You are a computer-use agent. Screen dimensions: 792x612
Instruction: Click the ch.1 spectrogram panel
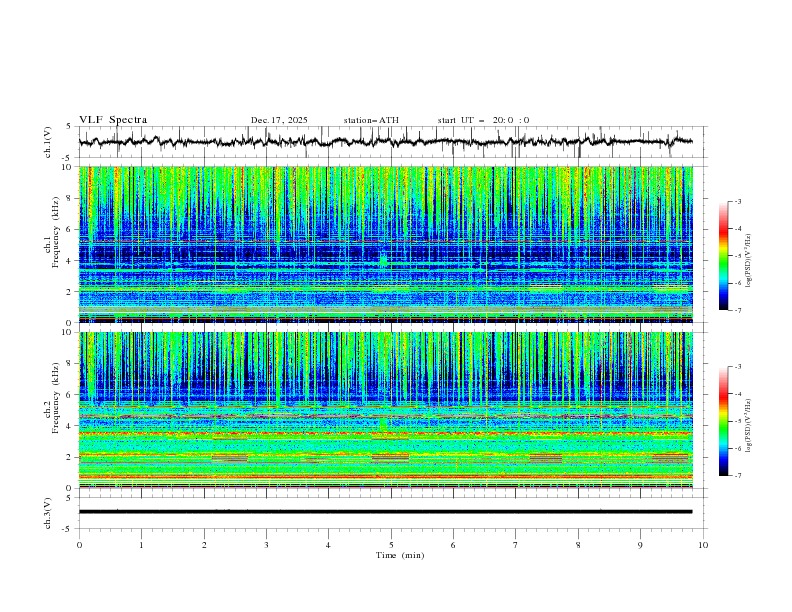[386, 244]
